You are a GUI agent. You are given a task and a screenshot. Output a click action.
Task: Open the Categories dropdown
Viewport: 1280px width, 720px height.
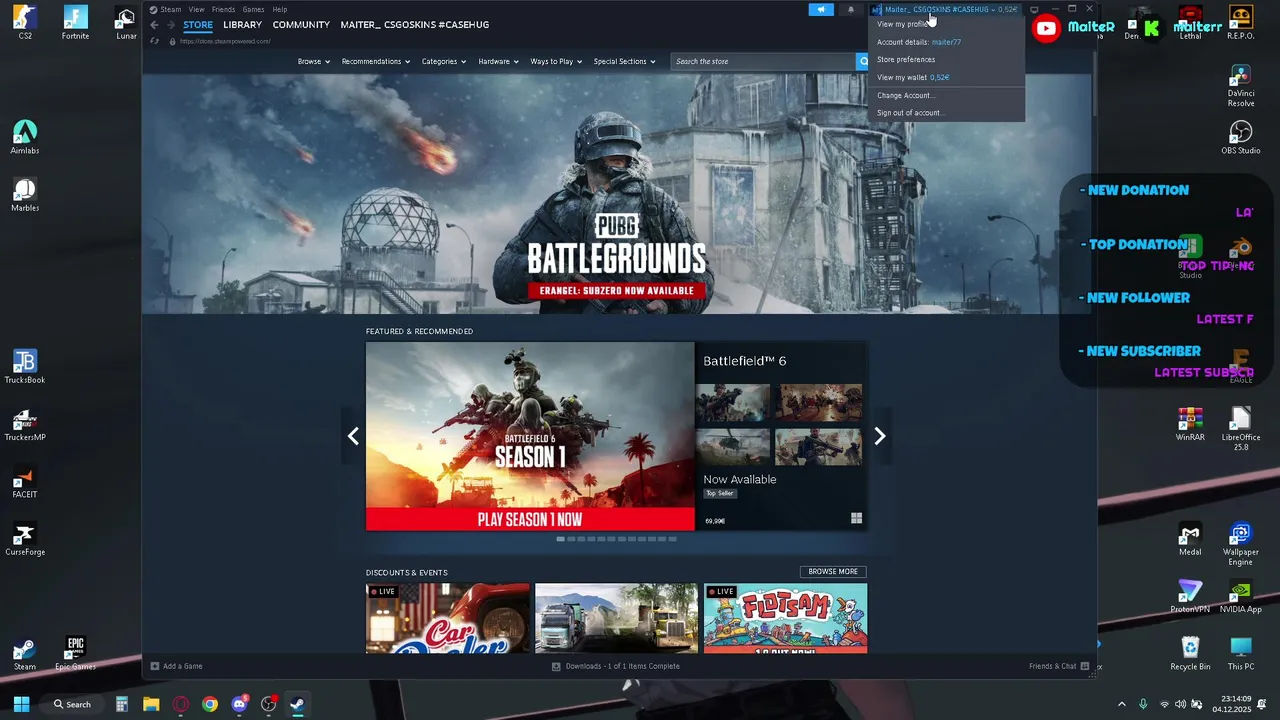pos(444,61)
